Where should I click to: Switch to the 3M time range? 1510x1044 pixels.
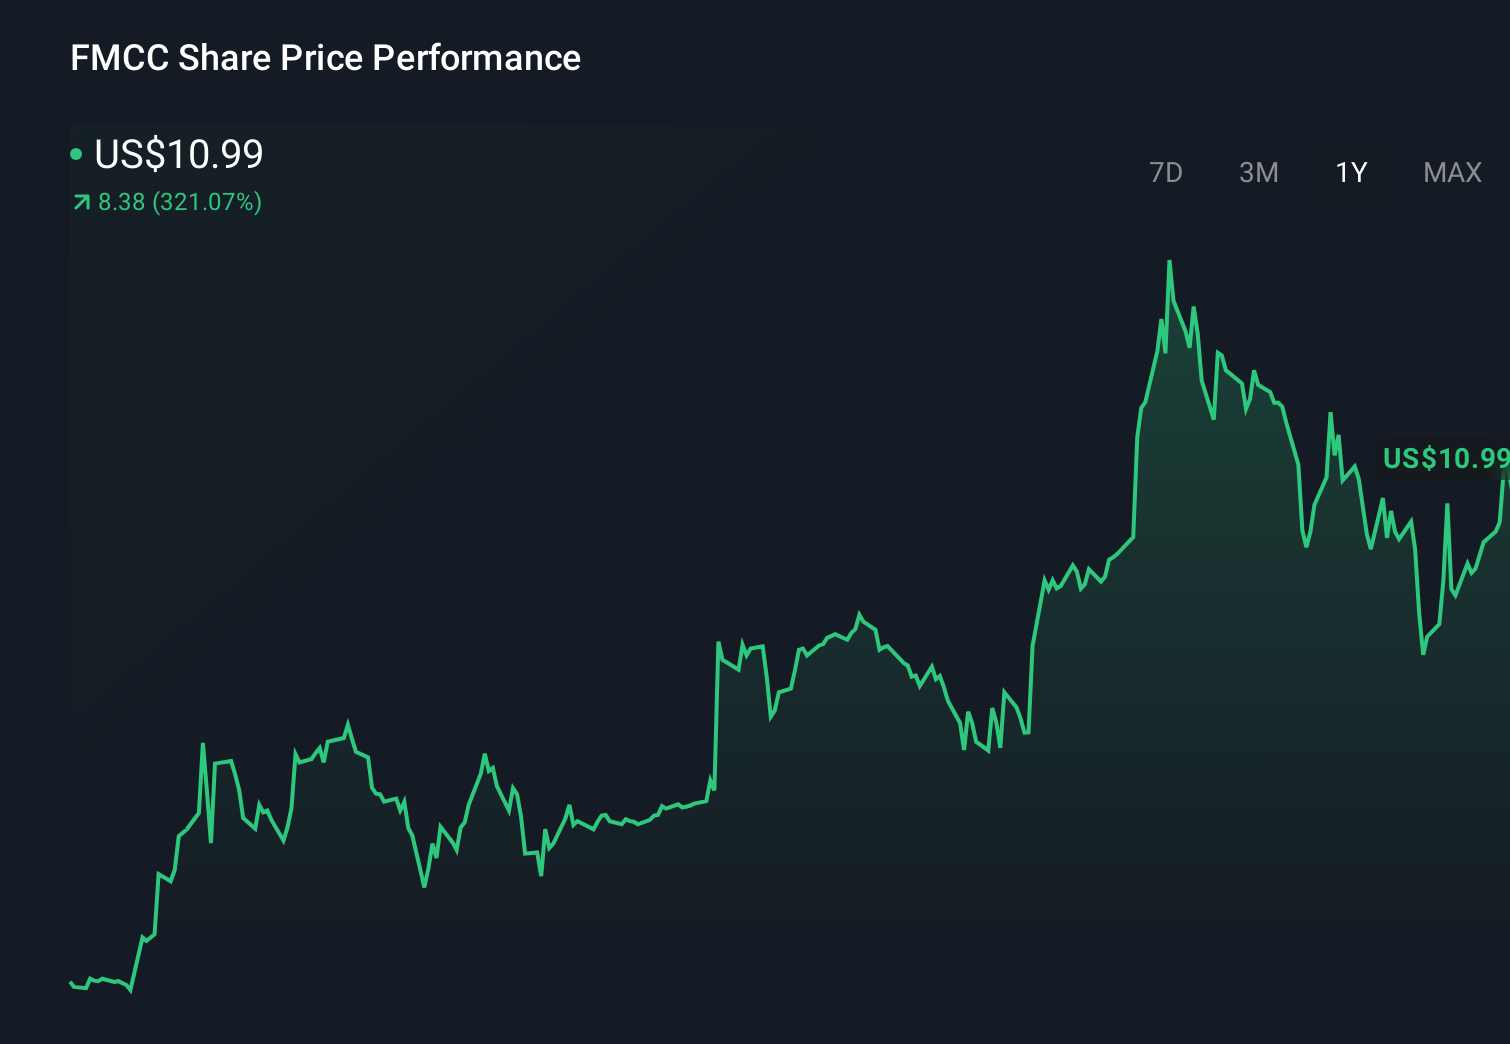point(1259,172)
